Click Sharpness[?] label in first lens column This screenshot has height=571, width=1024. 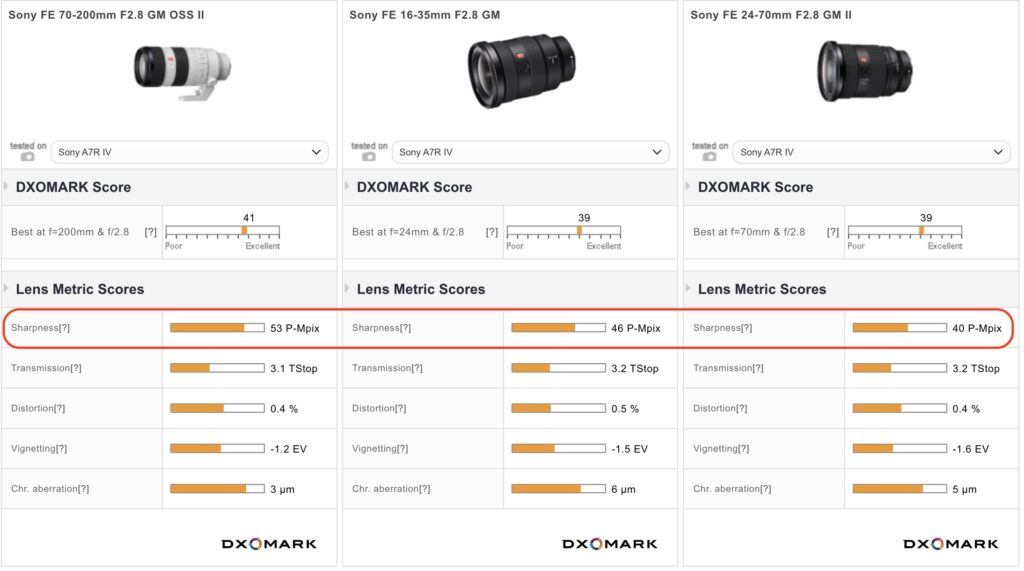pyautogui.click(x=40, y=328)
